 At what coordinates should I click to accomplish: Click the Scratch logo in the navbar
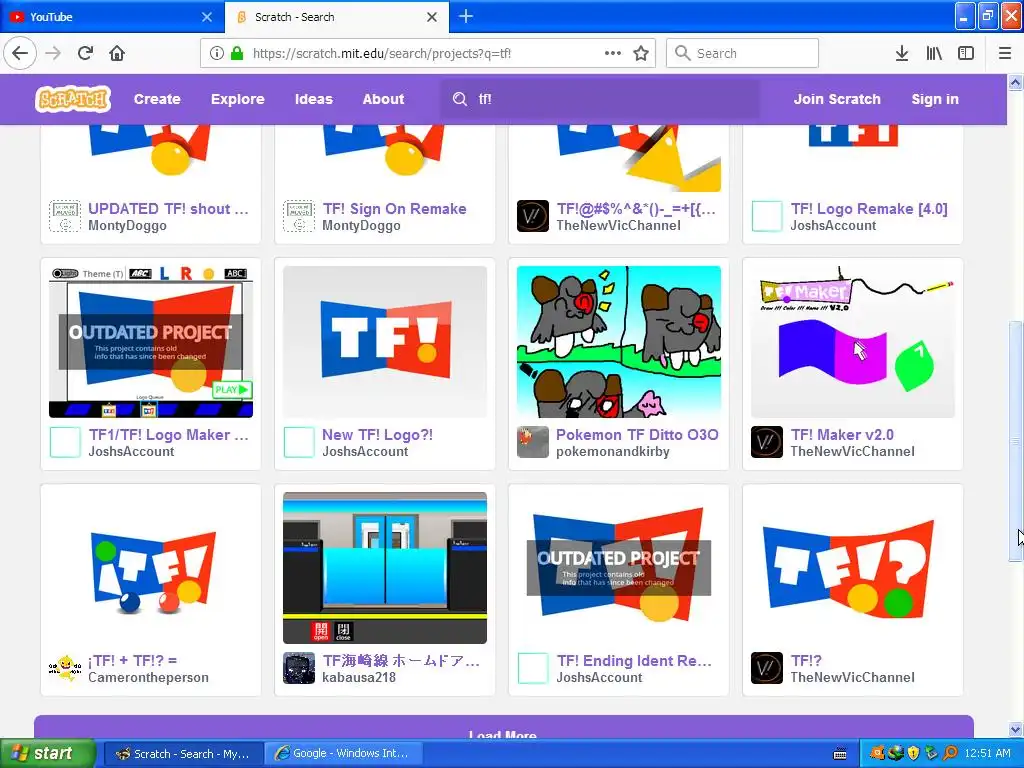[x=72, y=99]
